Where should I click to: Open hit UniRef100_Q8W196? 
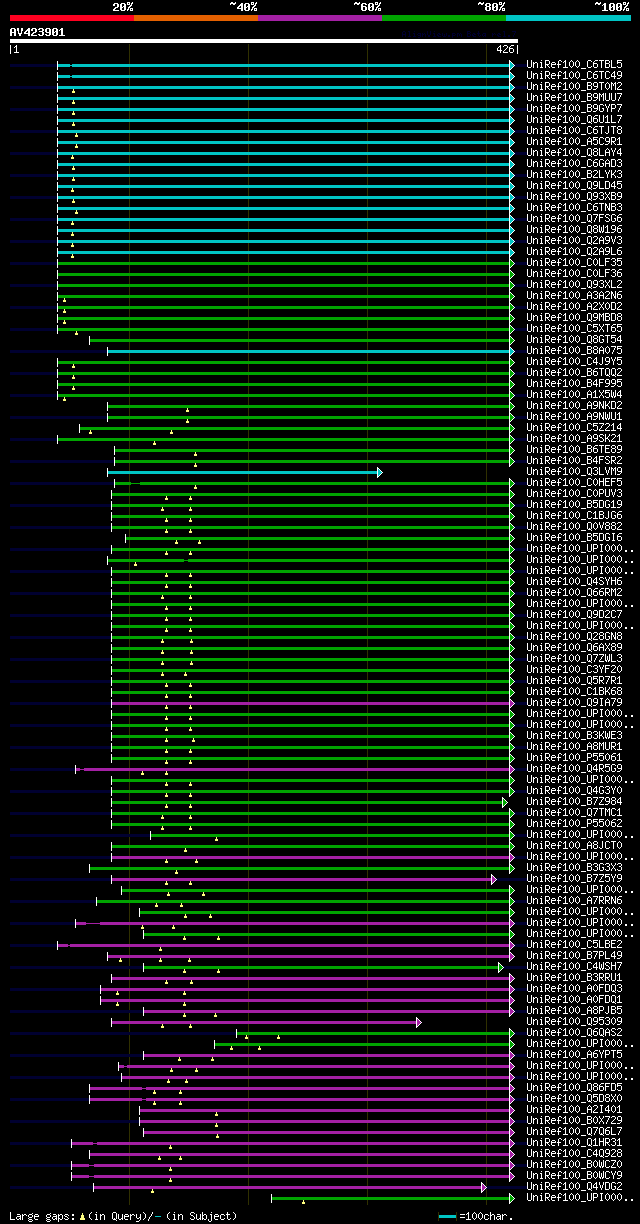coord(575,230)
